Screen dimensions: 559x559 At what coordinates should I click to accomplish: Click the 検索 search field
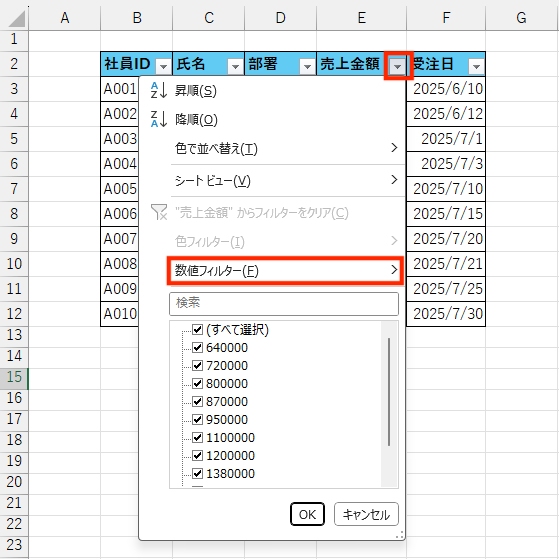tap(284, 304)
